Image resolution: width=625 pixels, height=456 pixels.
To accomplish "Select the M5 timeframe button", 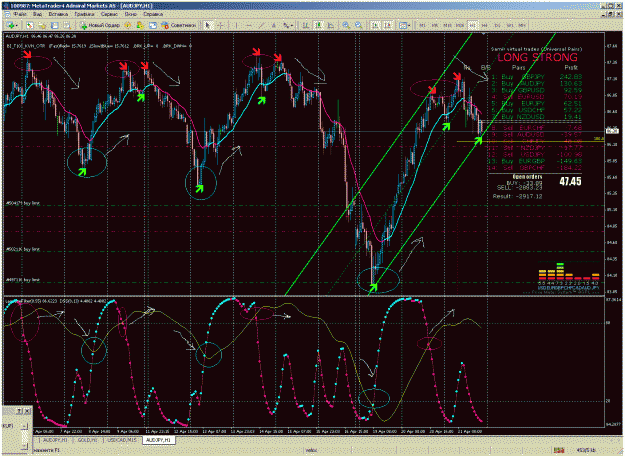I will (435, 25).
